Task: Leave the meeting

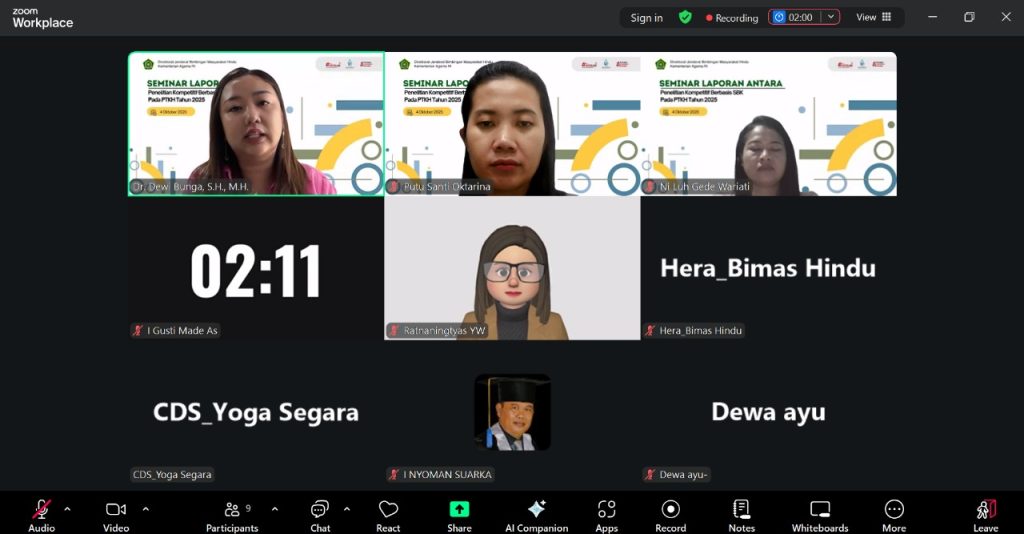Action: (985, 514)
